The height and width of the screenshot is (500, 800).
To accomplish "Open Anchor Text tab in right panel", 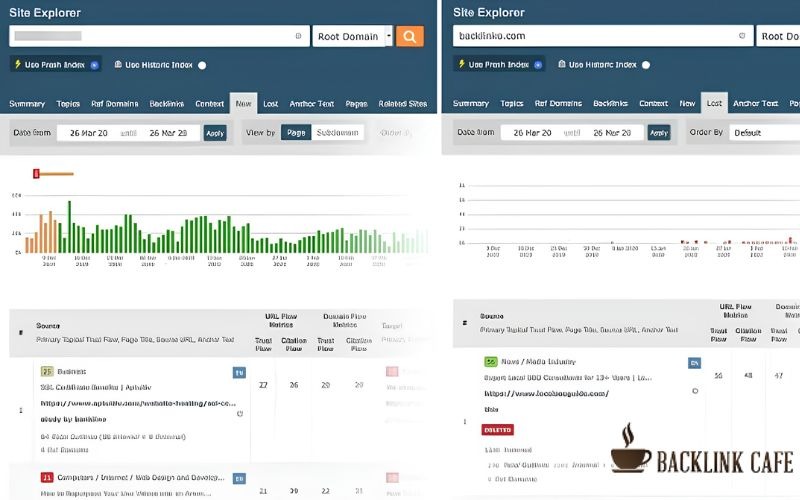I will [x=755, y=103].
